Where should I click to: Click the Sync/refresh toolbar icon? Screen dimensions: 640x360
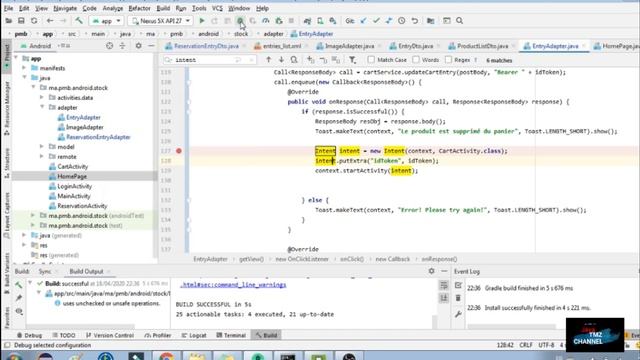[x=34, y=21]
